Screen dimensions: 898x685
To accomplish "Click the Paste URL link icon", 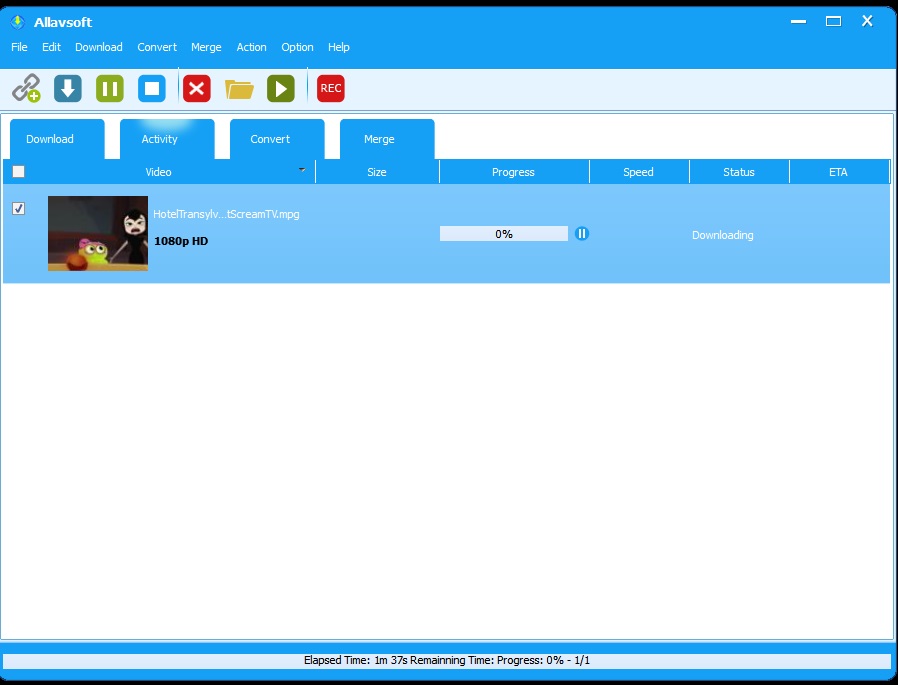I will click(x=26, y=88).
